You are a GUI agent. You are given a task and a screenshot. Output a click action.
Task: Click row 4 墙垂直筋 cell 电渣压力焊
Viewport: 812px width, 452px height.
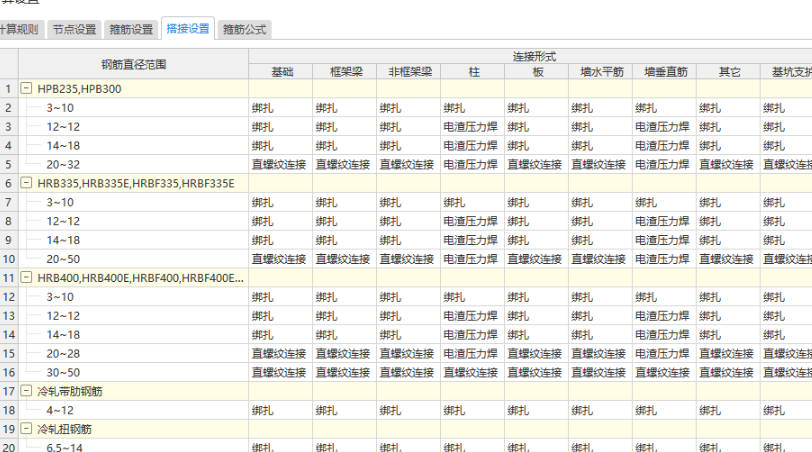(x=664, y=145)
